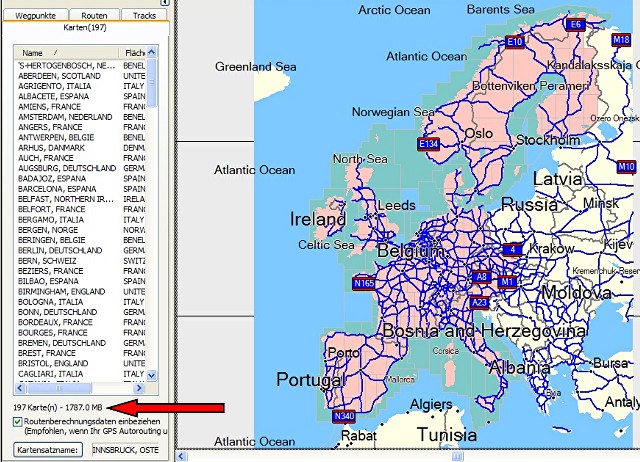
Task: Click the M10 road shield on map
Action: pos(626,167)
